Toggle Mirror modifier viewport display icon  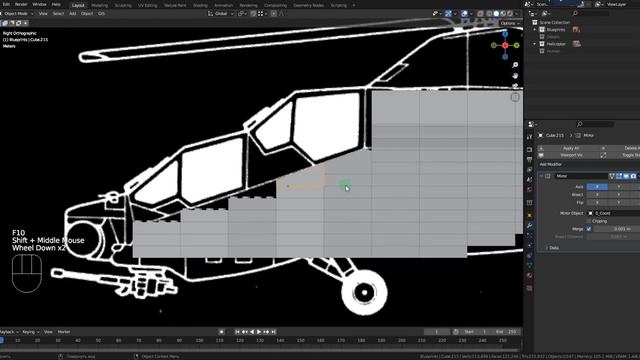point(626,176)
